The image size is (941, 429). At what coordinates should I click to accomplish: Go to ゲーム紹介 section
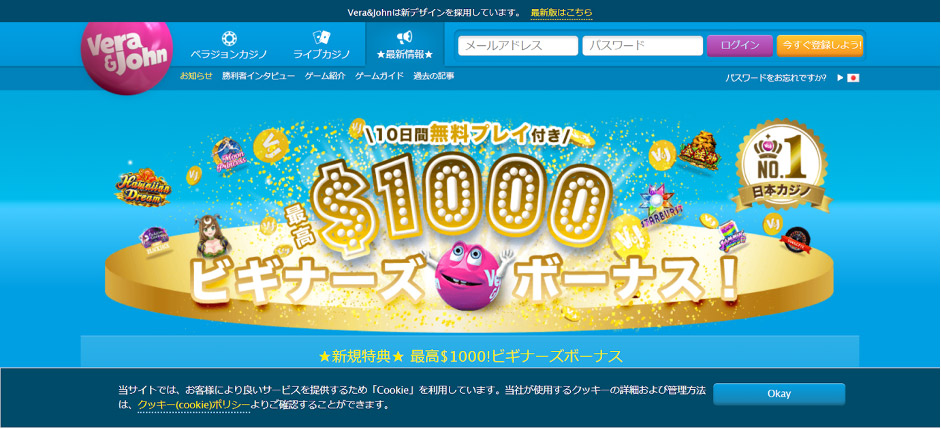(x=325, y=76)
